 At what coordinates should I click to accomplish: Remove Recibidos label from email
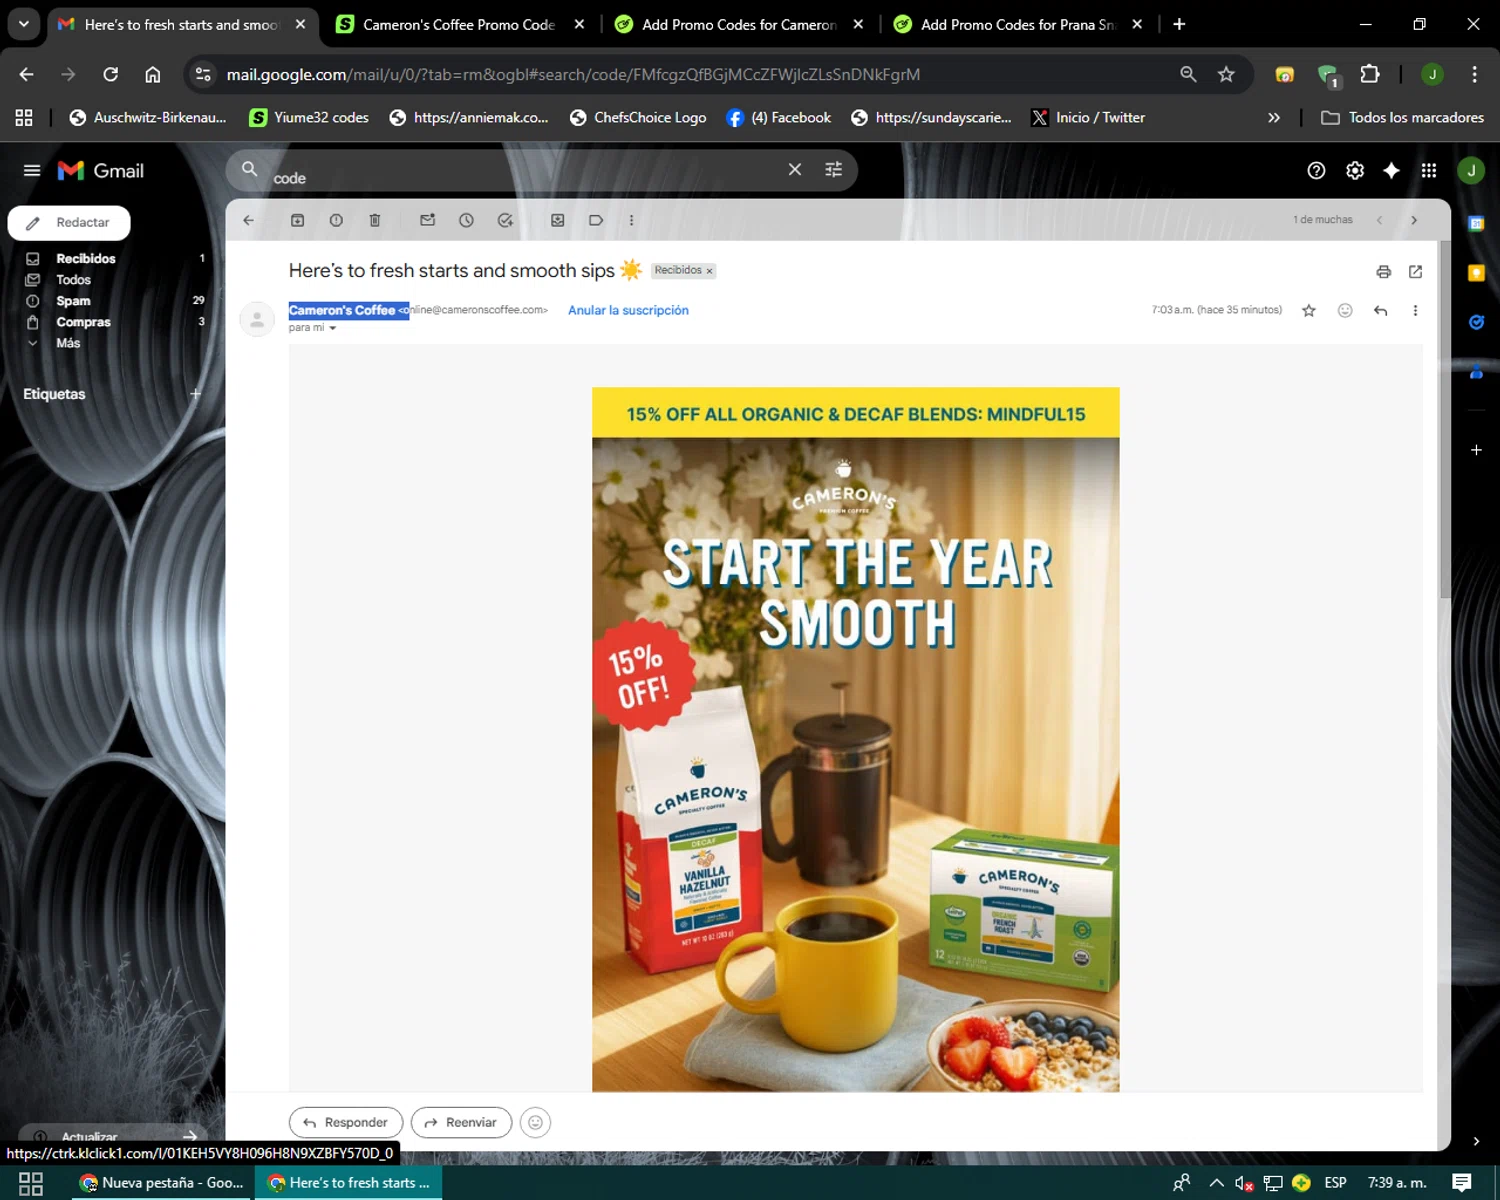(710, 271)
